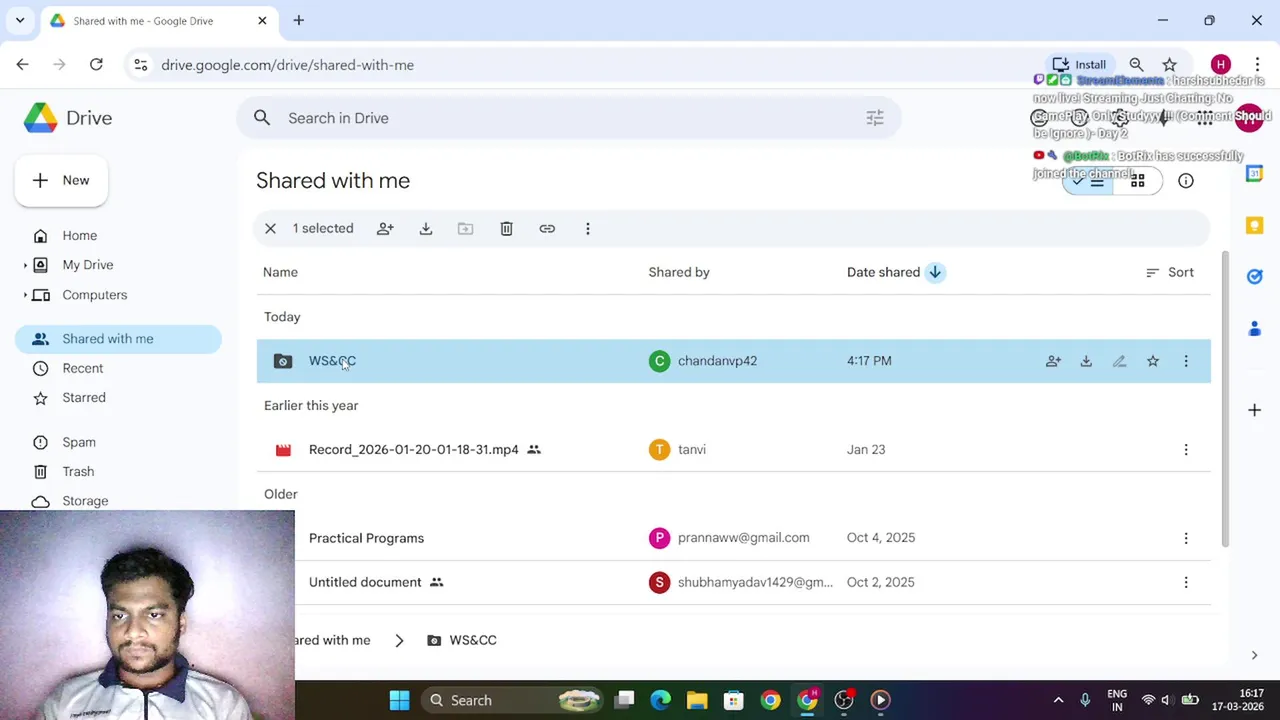Click the chandanvp42 sharer name
Screen dimensions: 1280x720
(x=717, y=361)
